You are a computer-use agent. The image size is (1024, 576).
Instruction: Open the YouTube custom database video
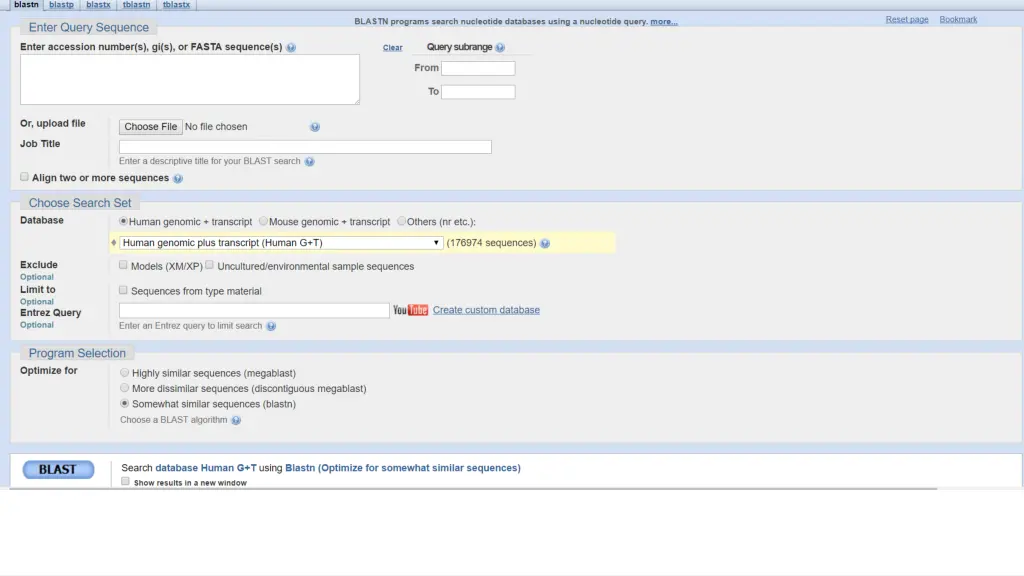pos(410,310)
